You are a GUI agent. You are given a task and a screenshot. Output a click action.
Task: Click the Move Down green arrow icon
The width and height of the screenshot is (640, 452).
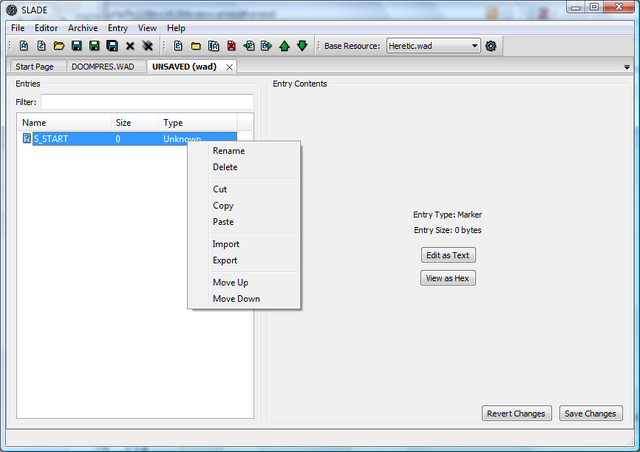302,46
